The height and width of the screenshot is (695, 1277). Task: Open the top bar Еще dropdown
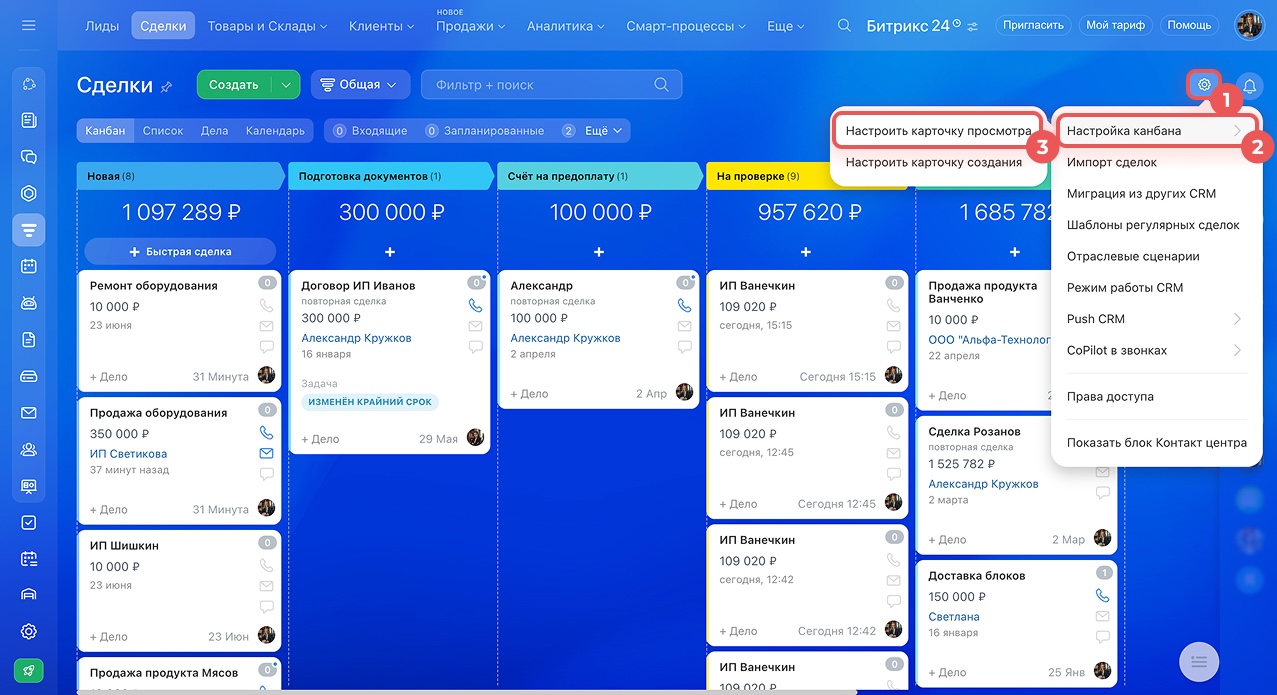(786, 26)
